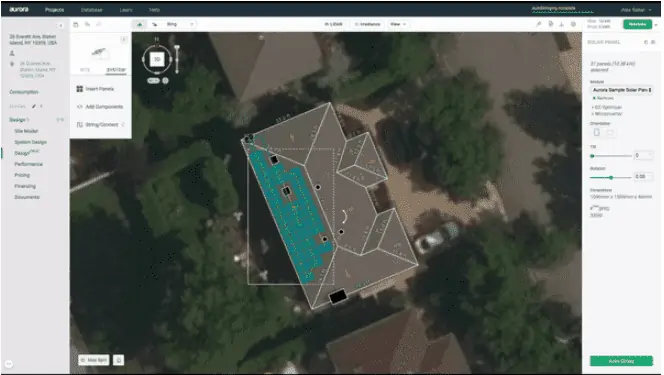
Task: Open the Projects menu in the top bar
Action: pyautogui.click(x=55, y=10)
